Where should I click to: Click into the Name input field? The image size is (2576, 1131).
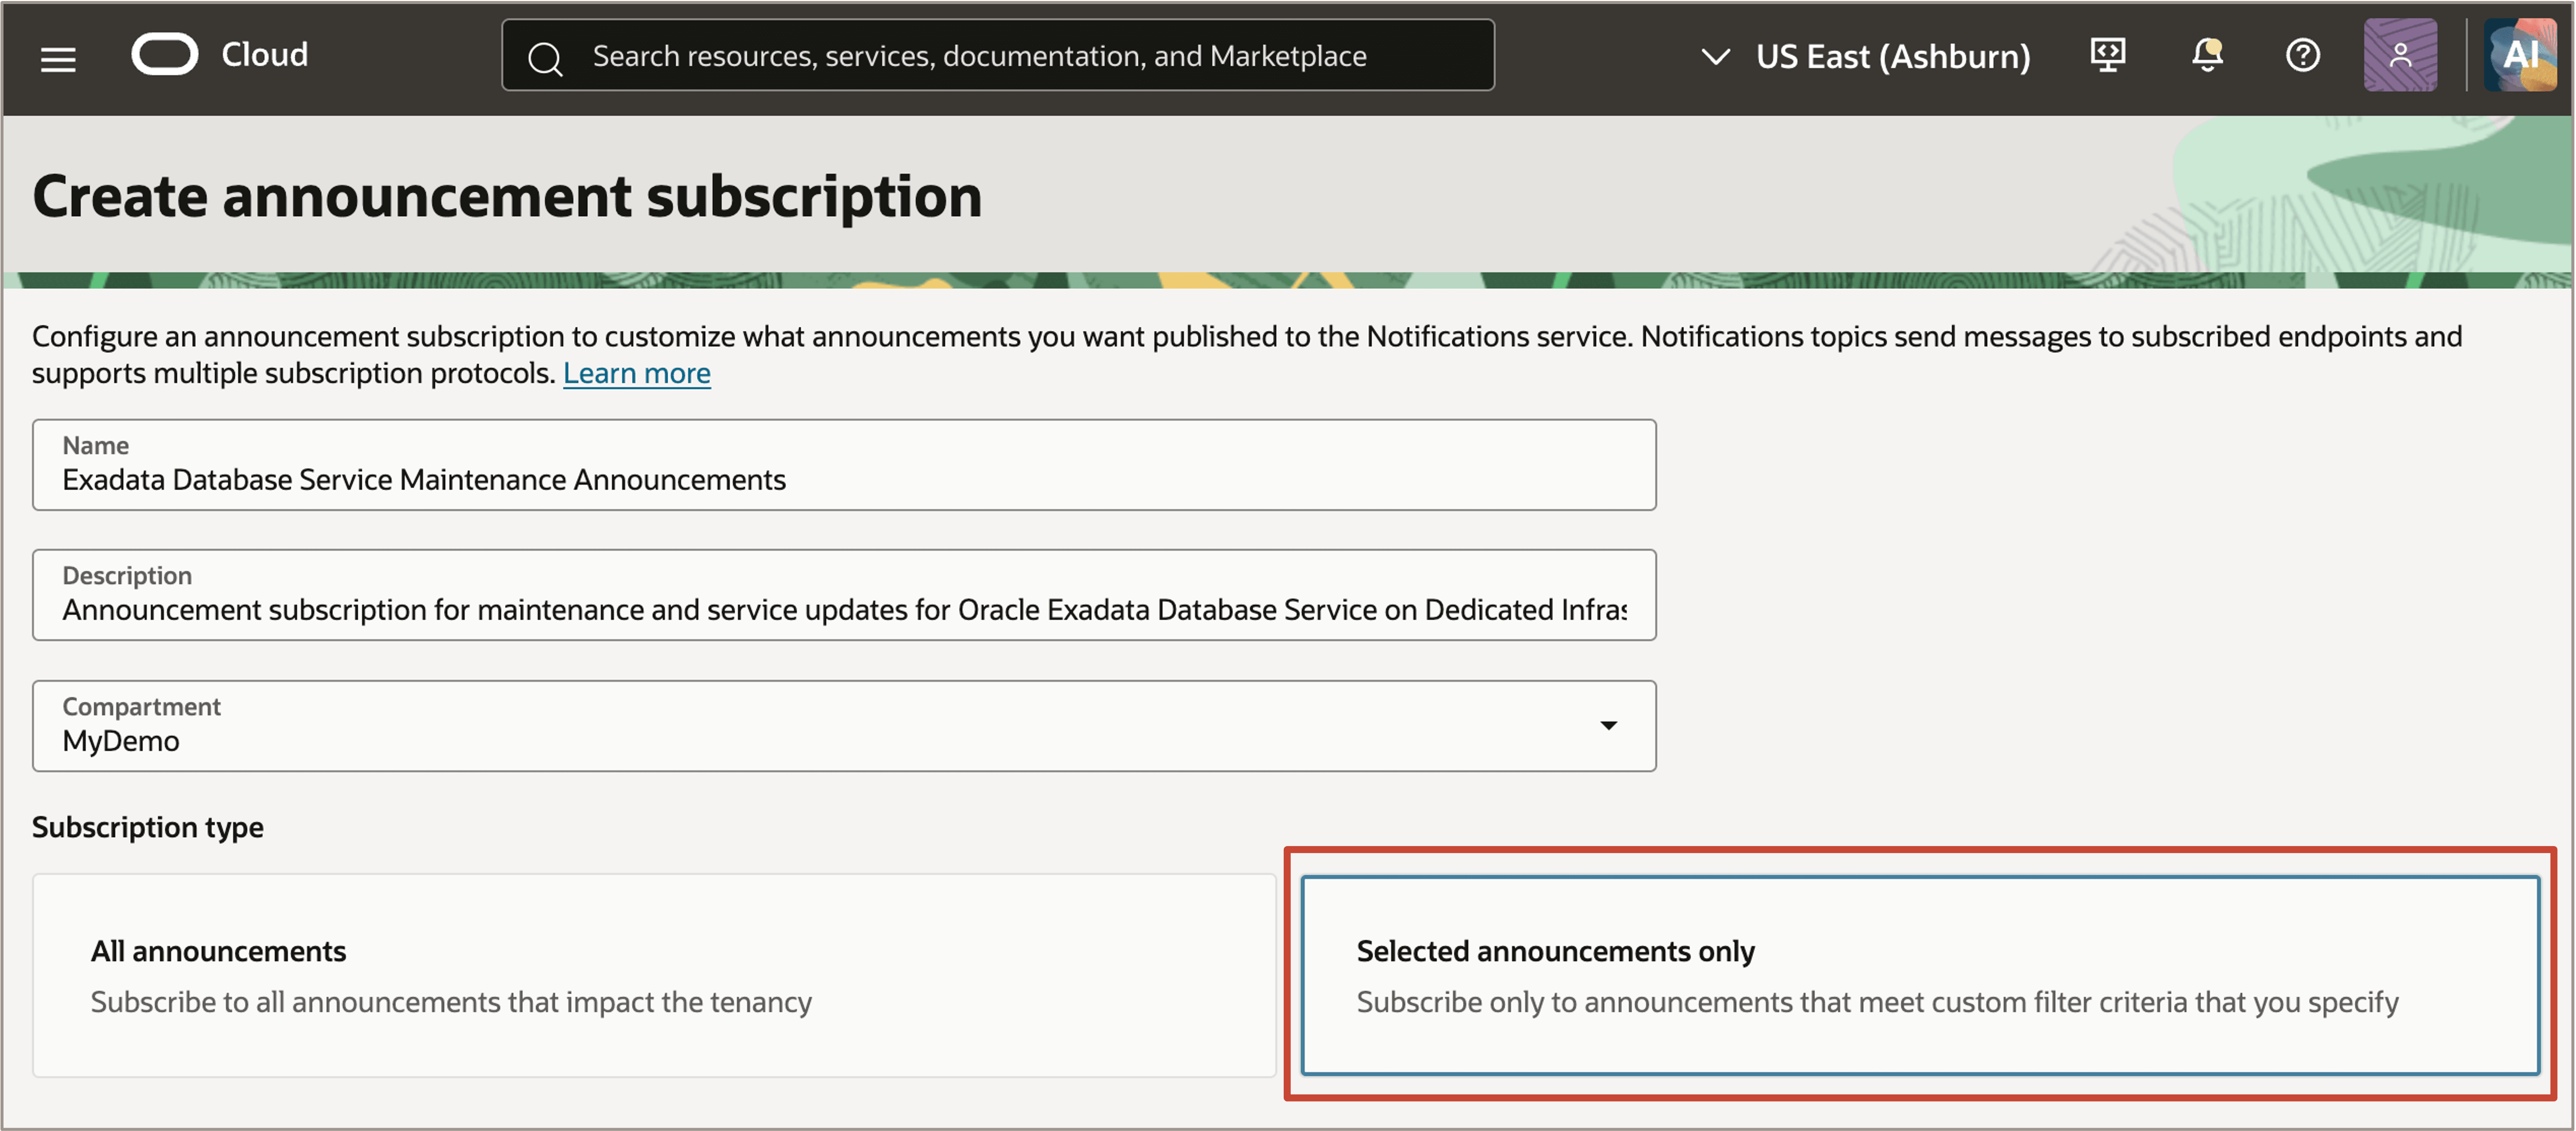point(844,465)
